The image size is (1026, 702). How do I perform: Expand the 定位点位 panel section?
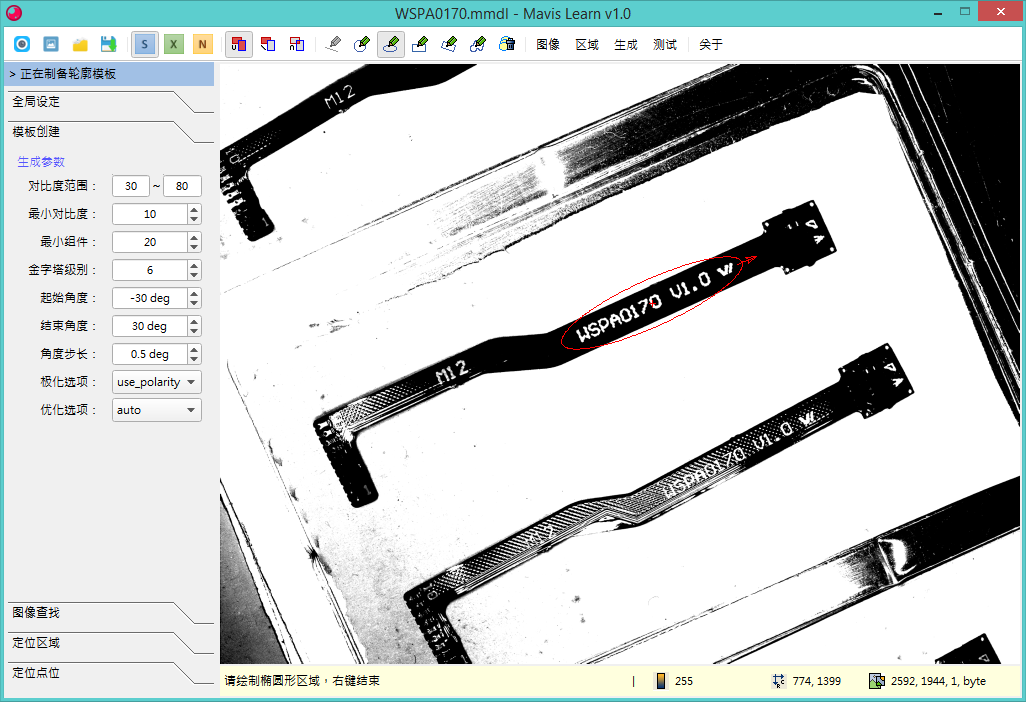coord(110,673)
